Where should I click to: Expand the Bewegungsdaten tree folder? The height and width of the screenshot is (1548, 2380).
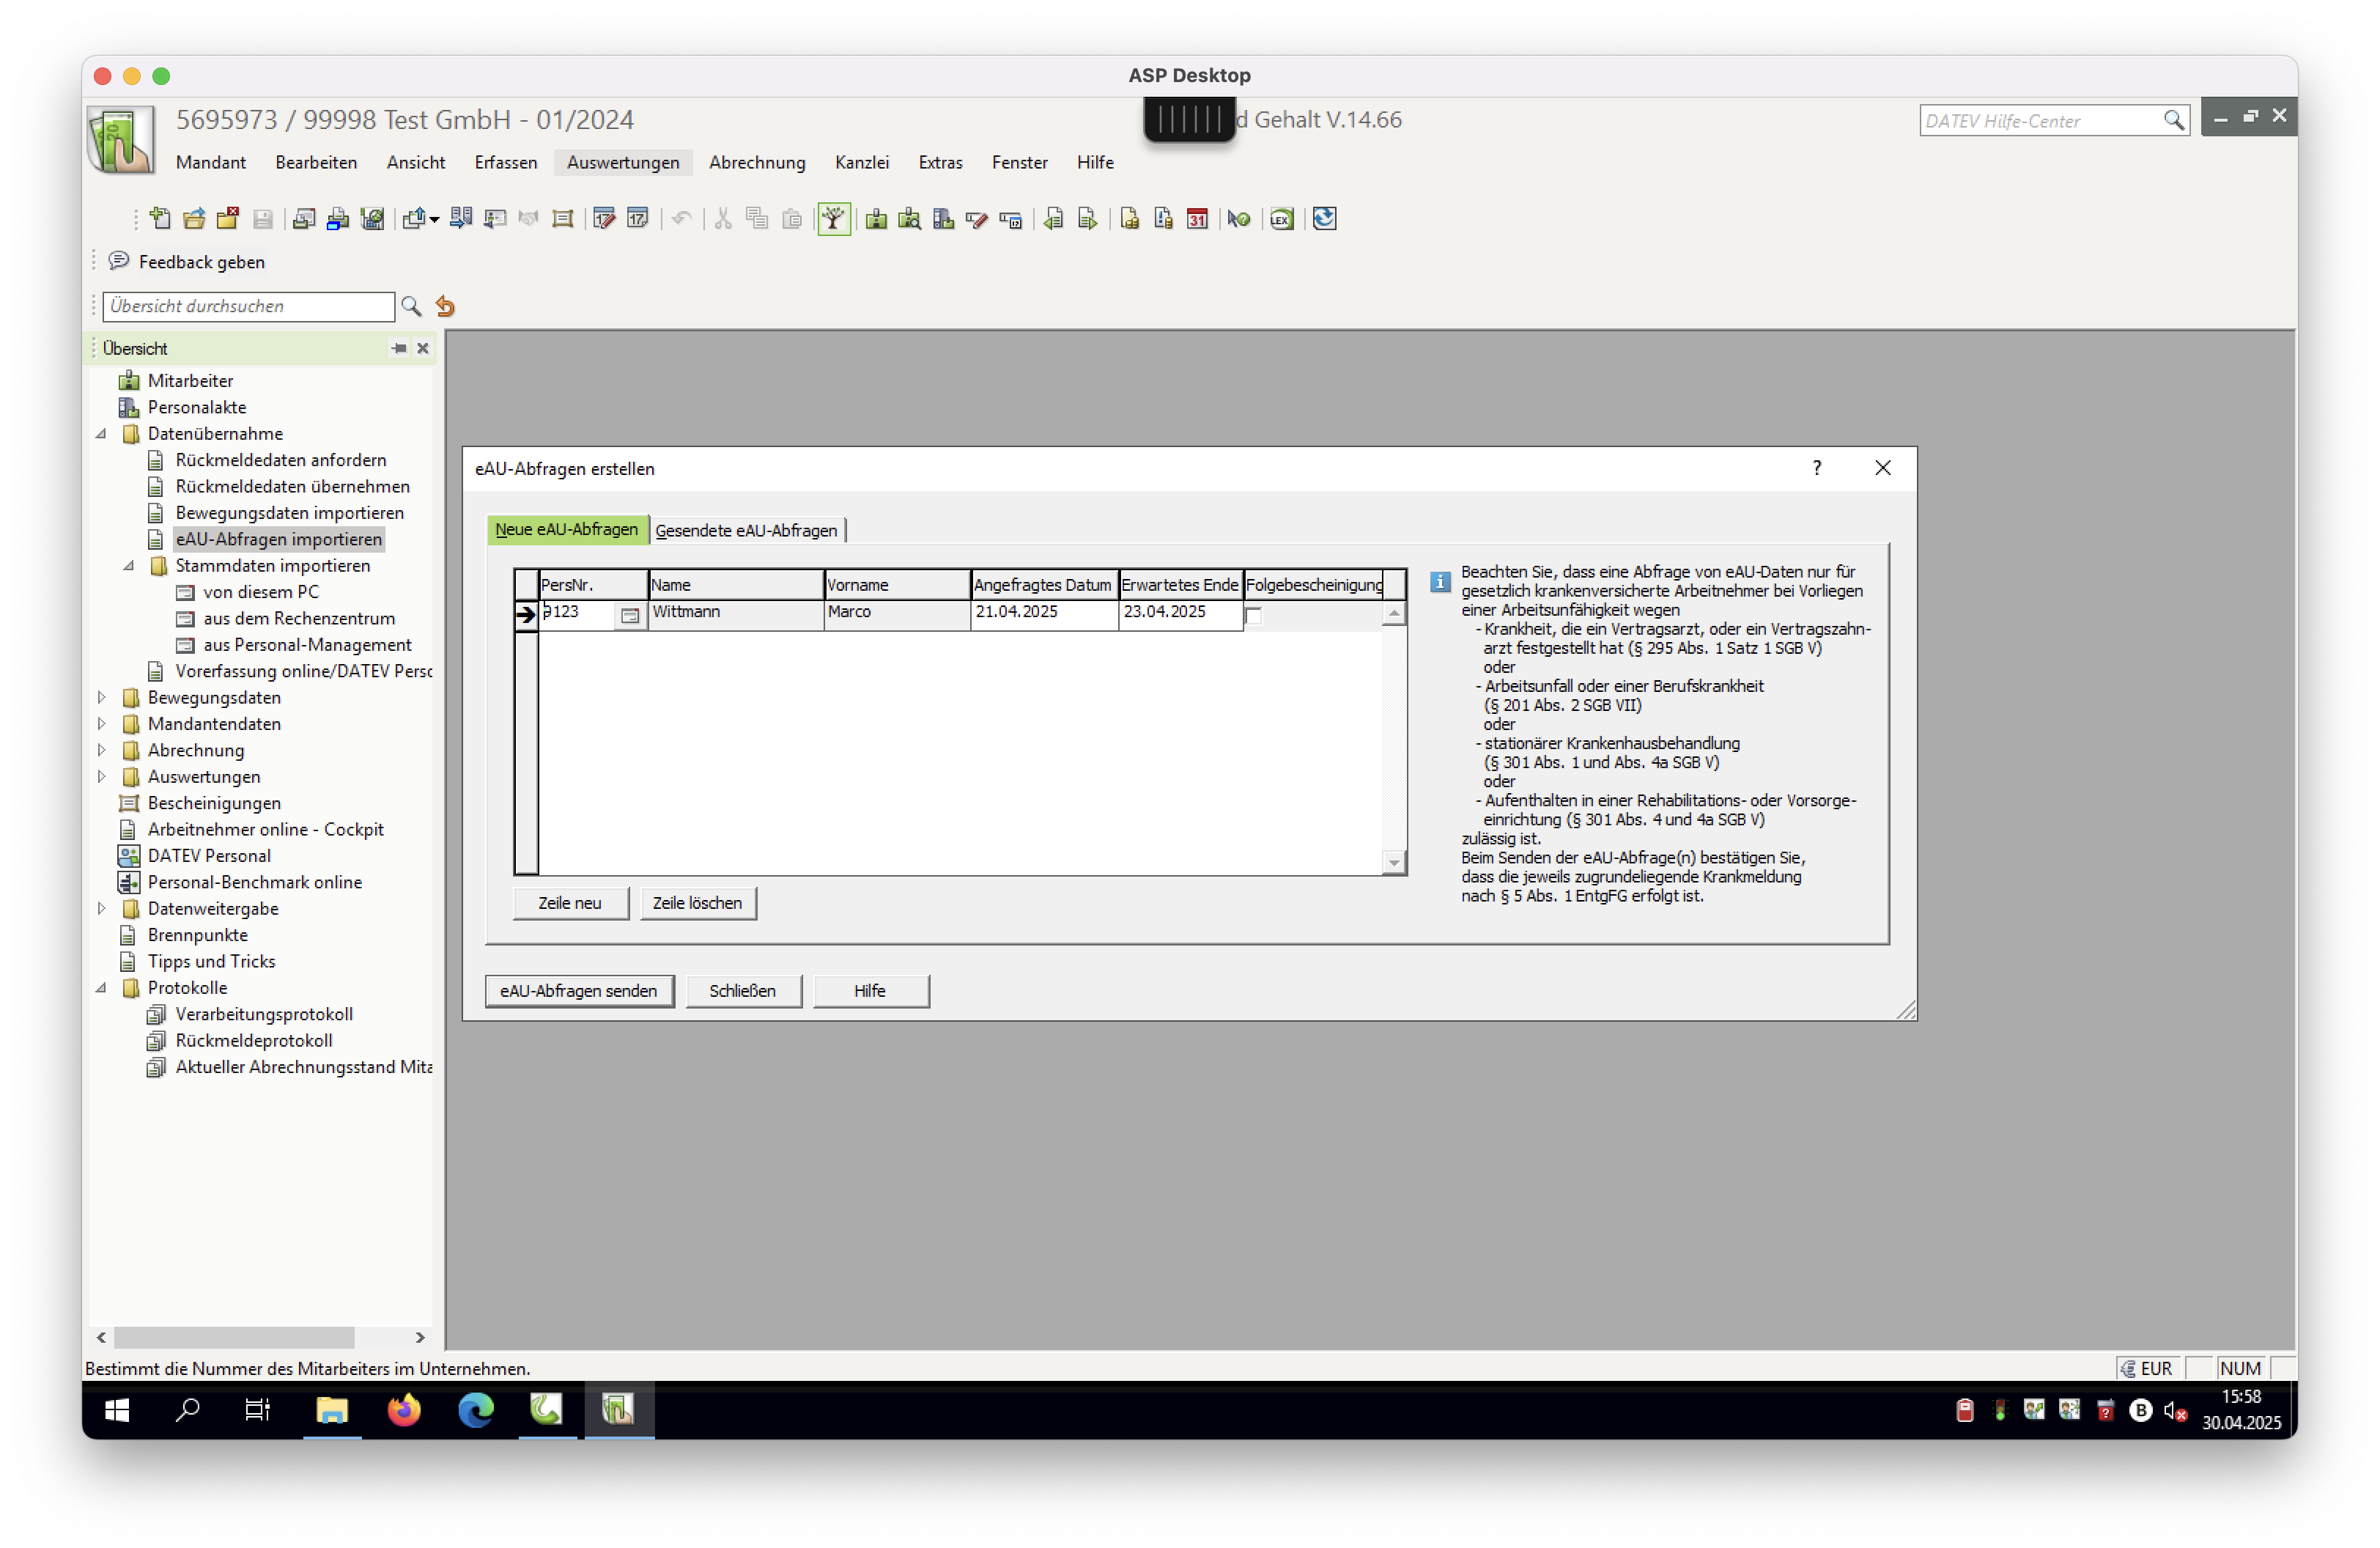click(101, 697)
